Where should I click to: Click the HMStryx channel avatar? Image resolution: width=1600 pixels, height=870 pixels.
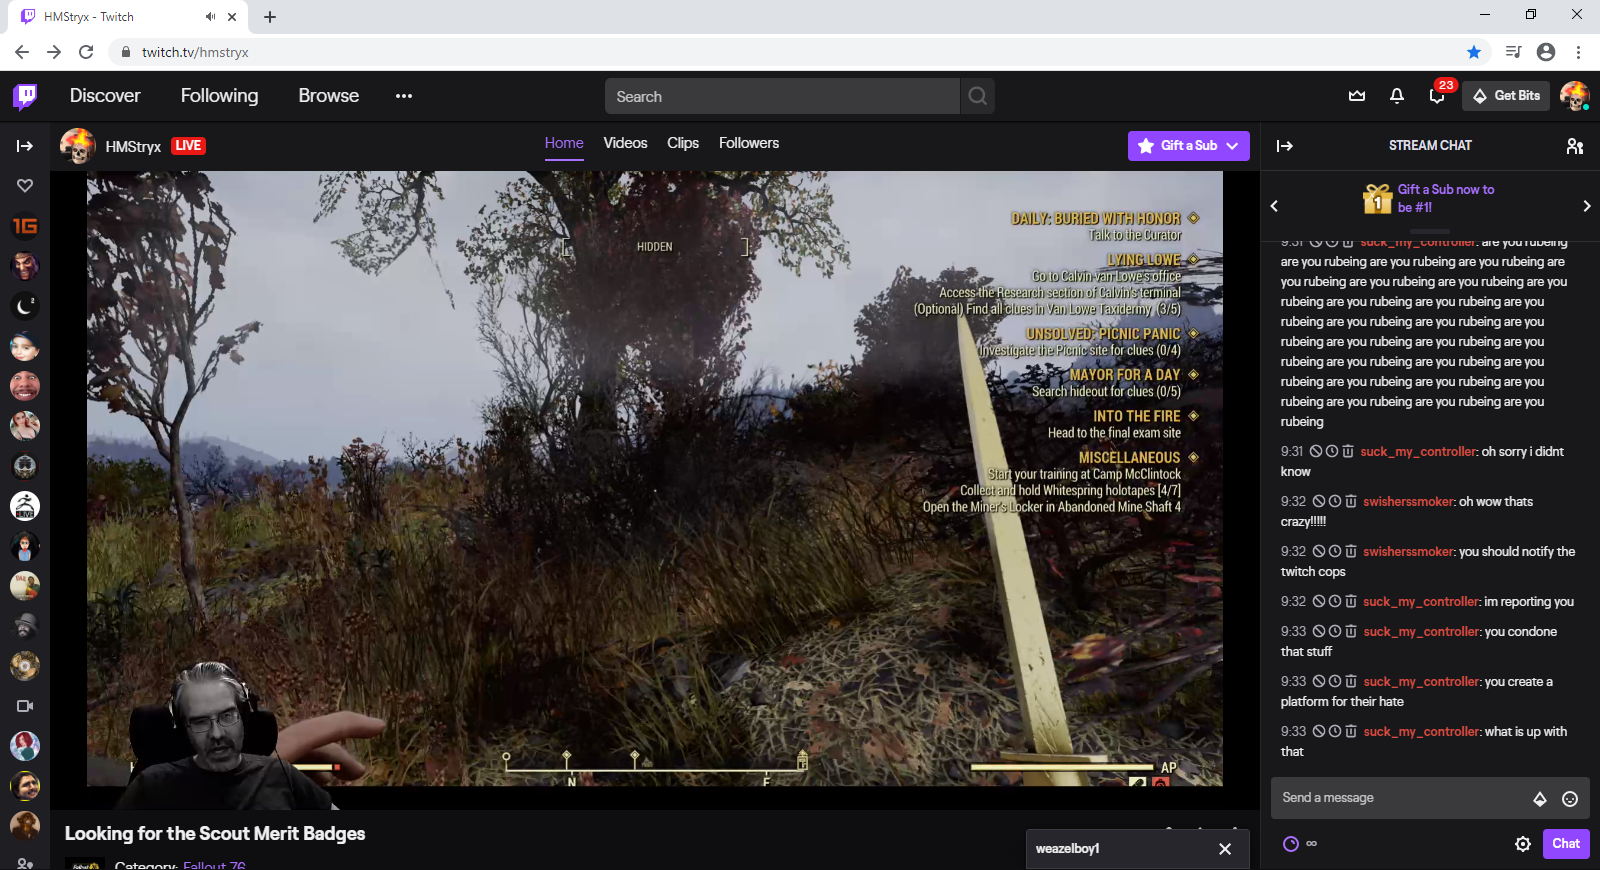[78, 146]
